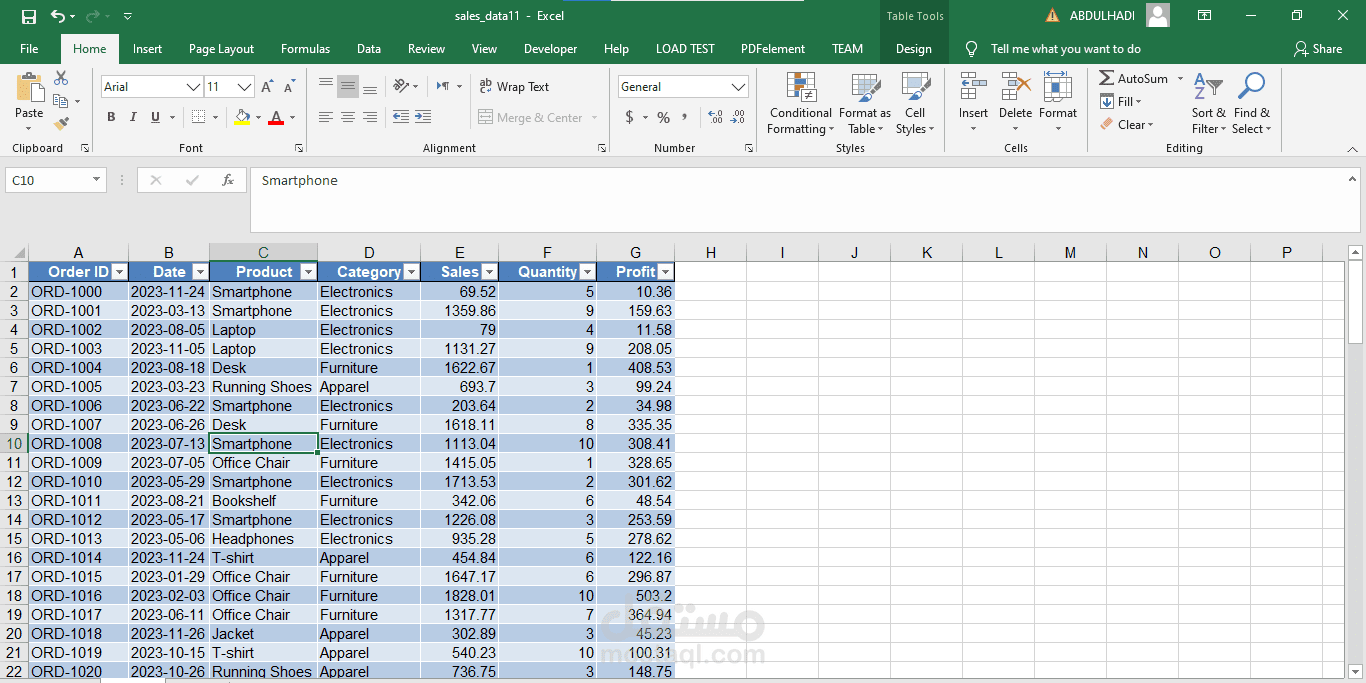Open Ribbon Display Options icon

coord(1205,16)
